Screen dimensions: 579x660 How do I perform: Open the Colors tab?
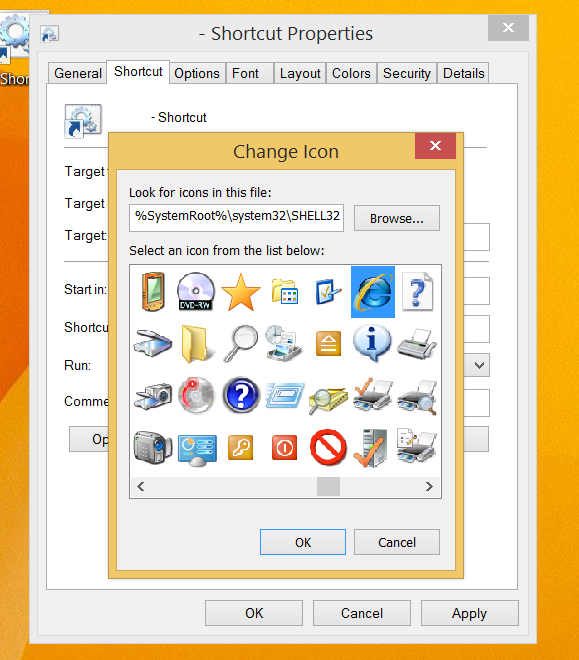pyautogui.click(x=351, y=73)
